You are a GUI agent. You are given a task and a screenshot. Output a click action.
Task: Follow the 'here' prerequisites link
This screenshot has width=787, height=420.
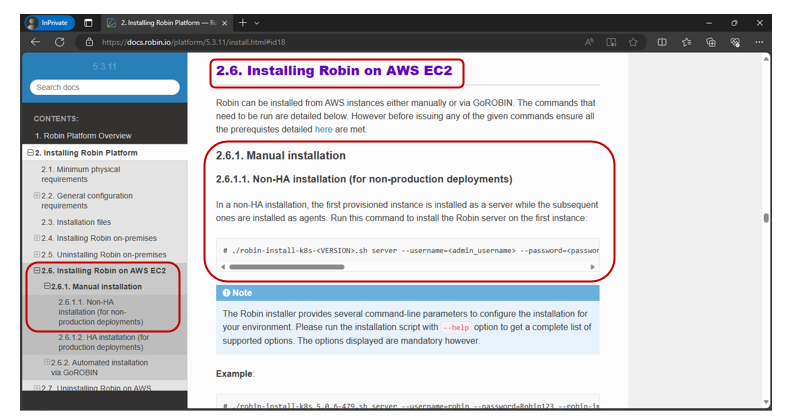click(x=323, y=129)
